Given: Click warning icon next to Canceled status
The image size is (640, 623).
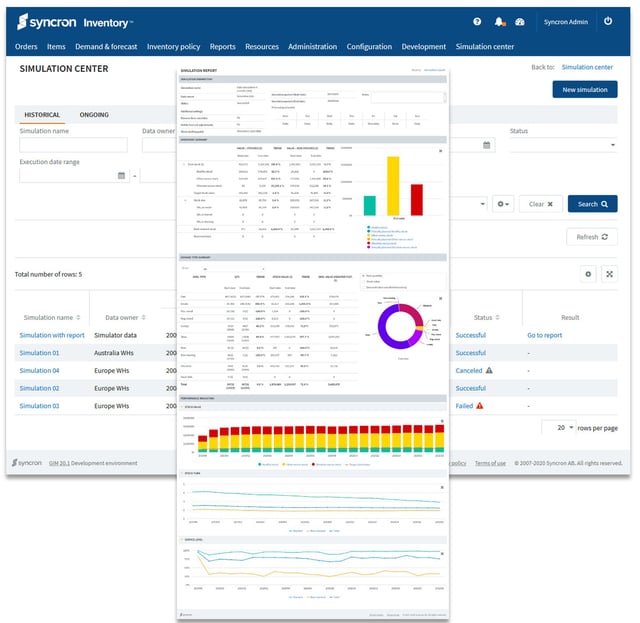Looking at the screenshot, I should pos(489,370).
